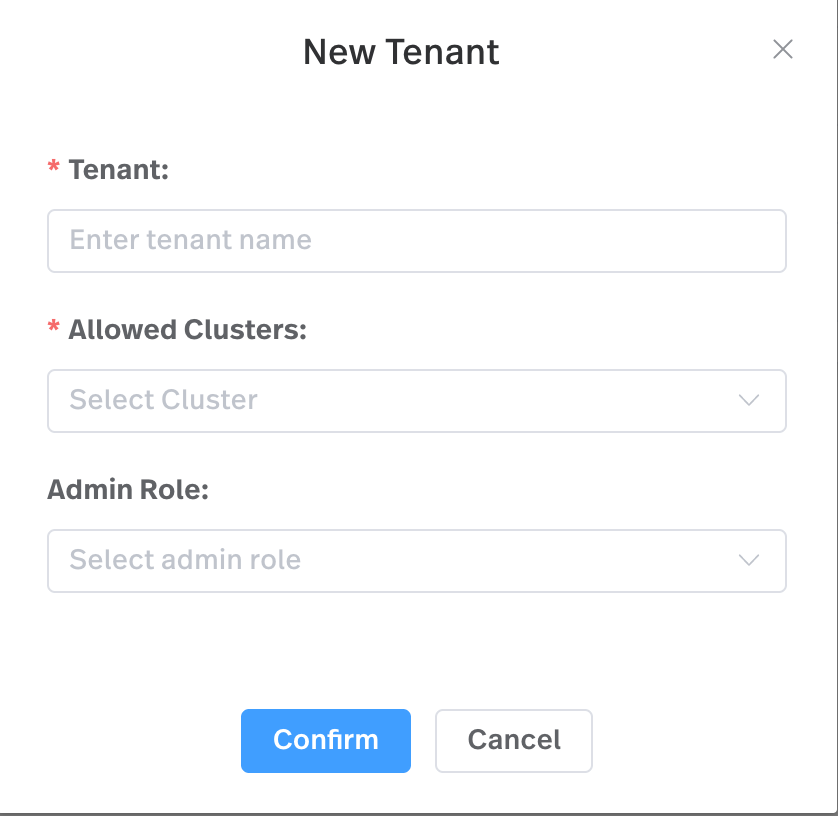
Task: Click the Tenant field label
Action: 118,169
